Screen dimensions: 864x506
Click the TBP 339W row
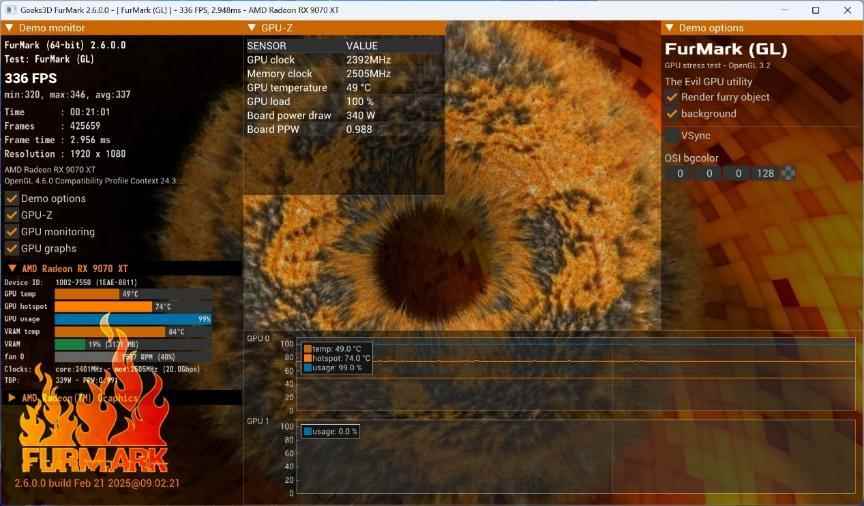(61, 380)
